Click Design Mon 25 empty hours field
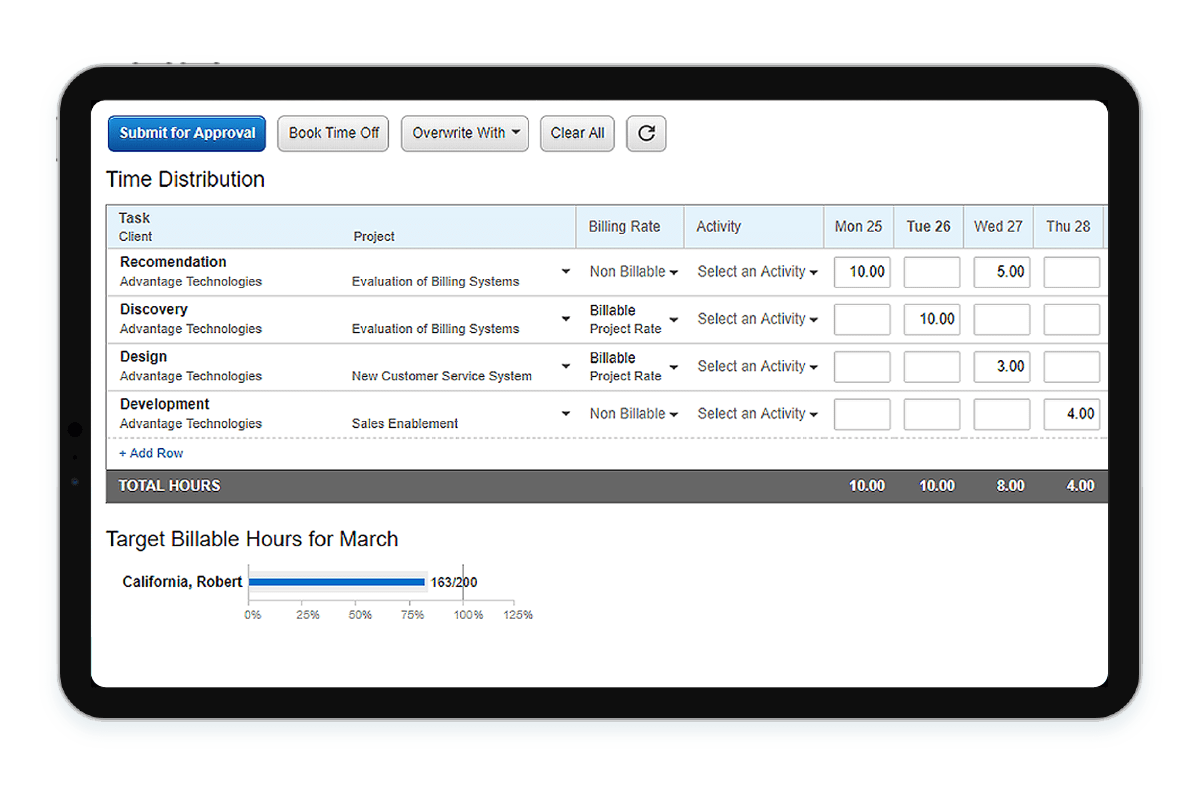This screenshot has width=1200, height=800. point(862,367)
